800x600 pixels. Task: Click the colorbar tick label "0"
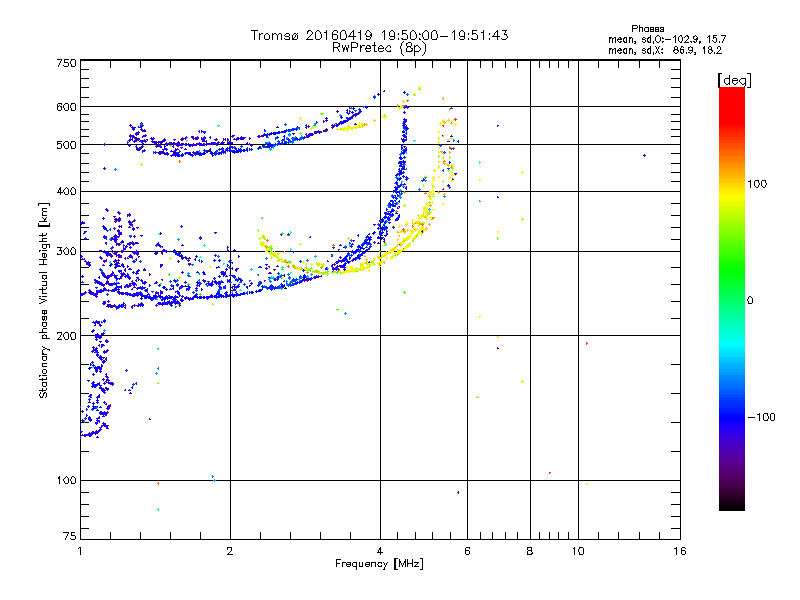pyautogui.click(x=750, y=301)
